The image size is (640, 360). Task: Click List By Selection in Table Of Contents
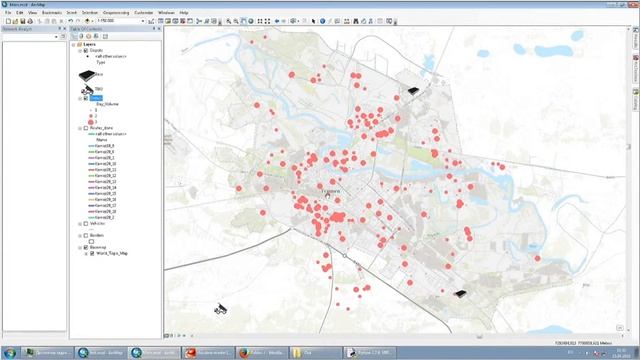(x=96, y=36)
